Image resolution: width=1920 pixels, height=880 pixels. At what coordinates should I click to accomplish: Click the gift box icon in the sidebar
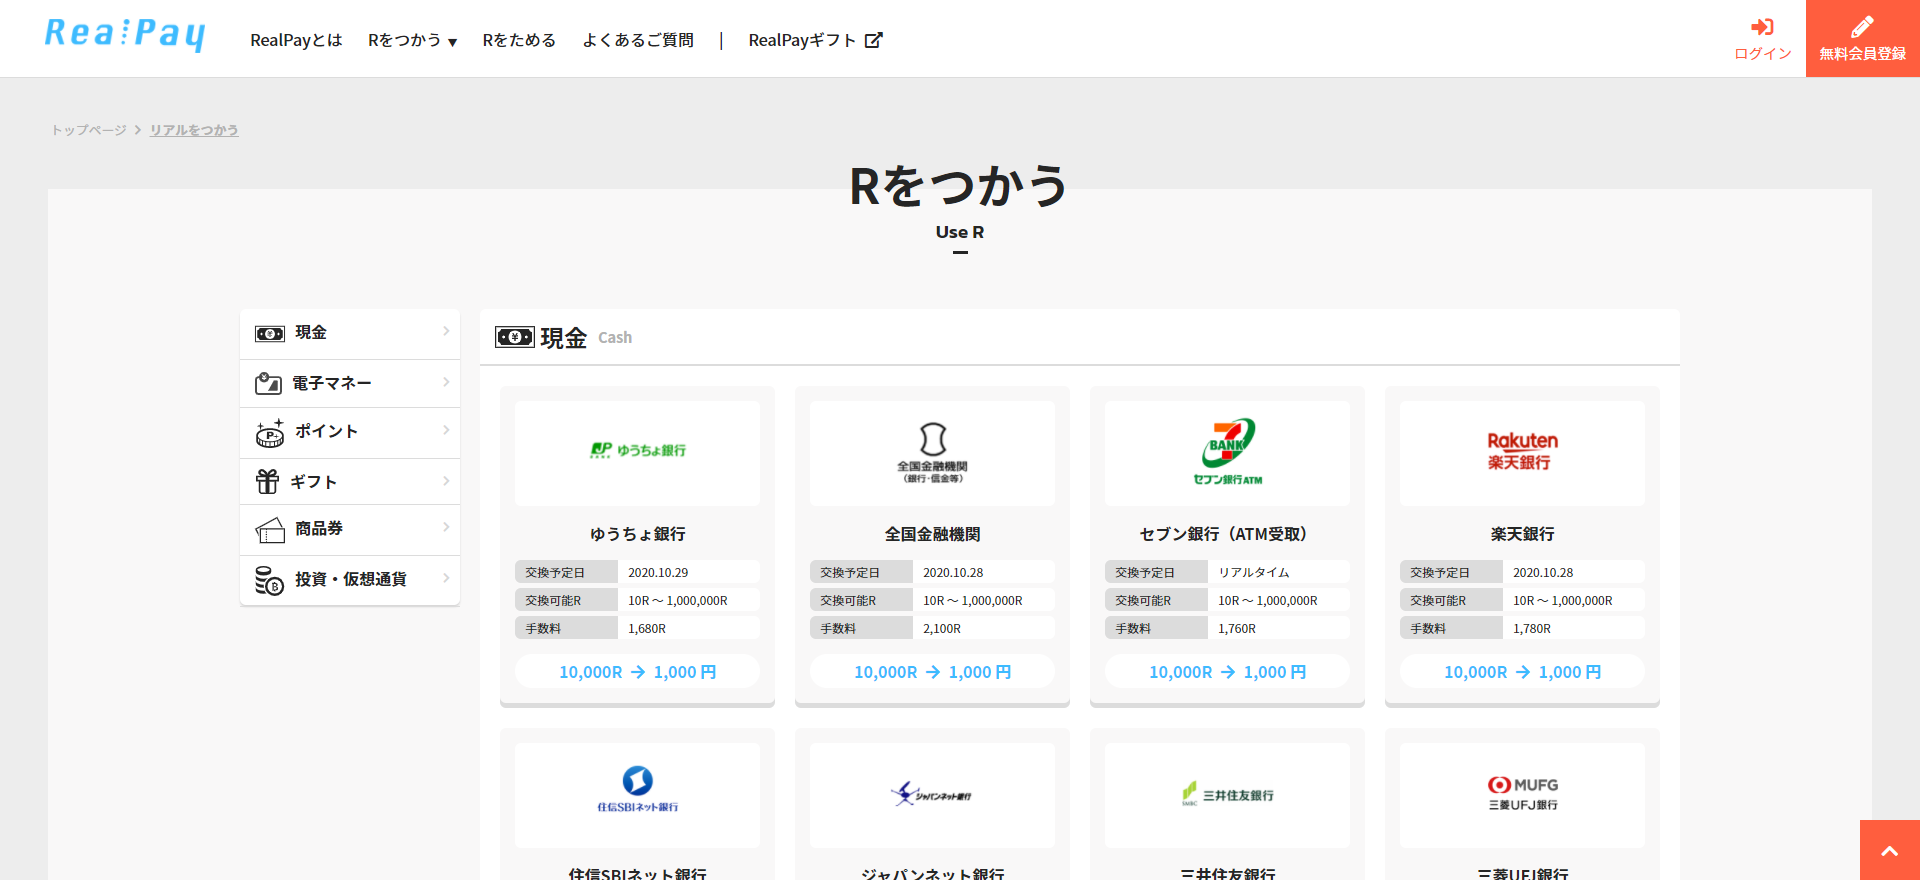tap(267, 481)
